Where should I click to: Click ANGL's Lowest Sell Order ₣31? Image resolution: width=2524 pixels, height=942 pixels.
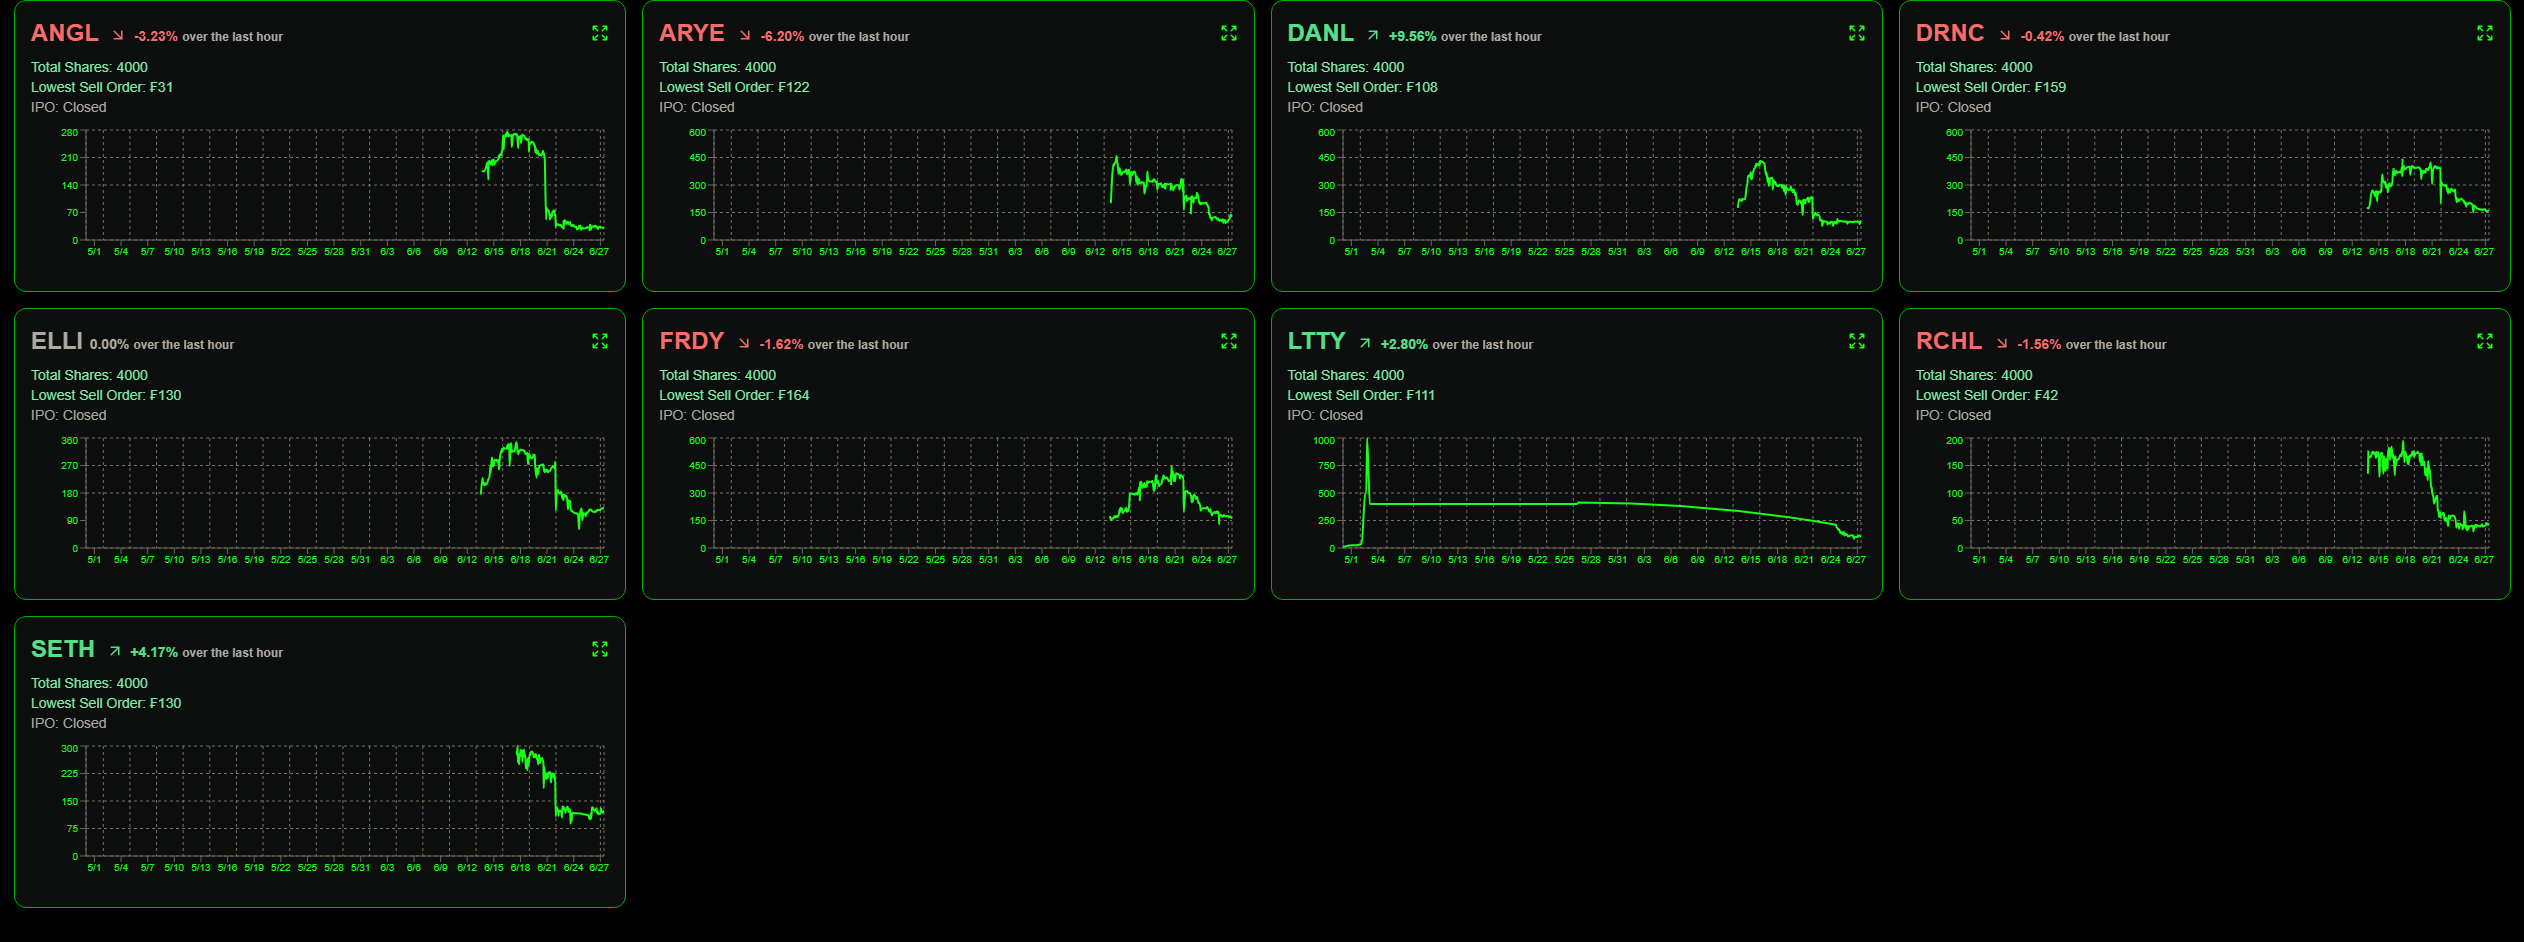(102, 87)
